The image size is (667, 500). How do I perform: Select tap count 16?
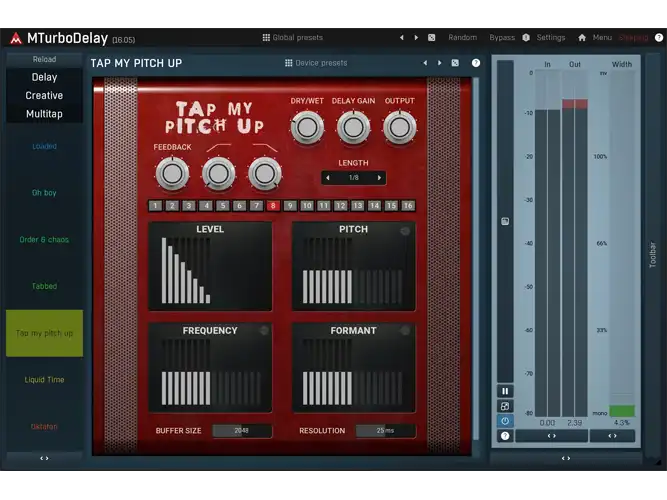tap(408, 206)
